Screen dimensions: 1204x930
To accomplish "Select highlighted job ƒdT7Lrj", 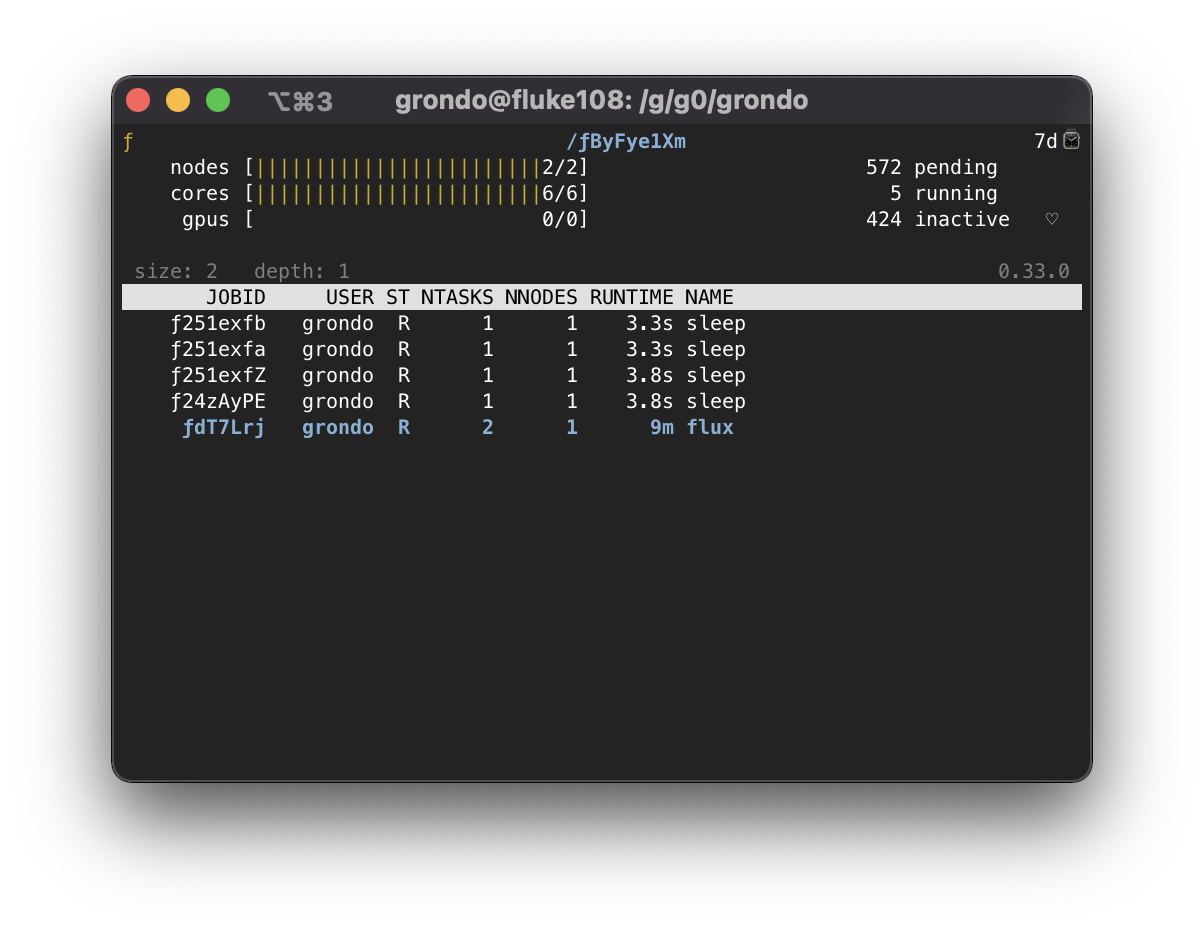I will pos(602,428).
